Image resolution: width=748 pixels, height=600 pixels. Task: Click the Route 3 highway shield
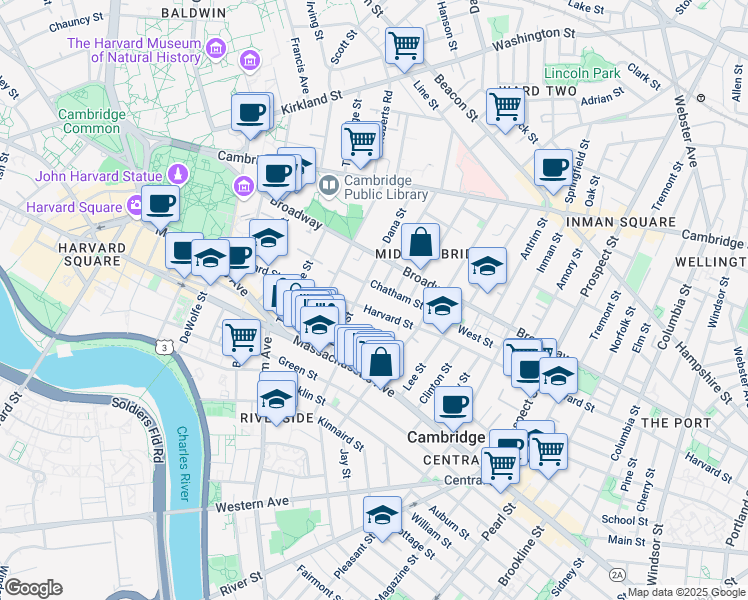[164, 347]
